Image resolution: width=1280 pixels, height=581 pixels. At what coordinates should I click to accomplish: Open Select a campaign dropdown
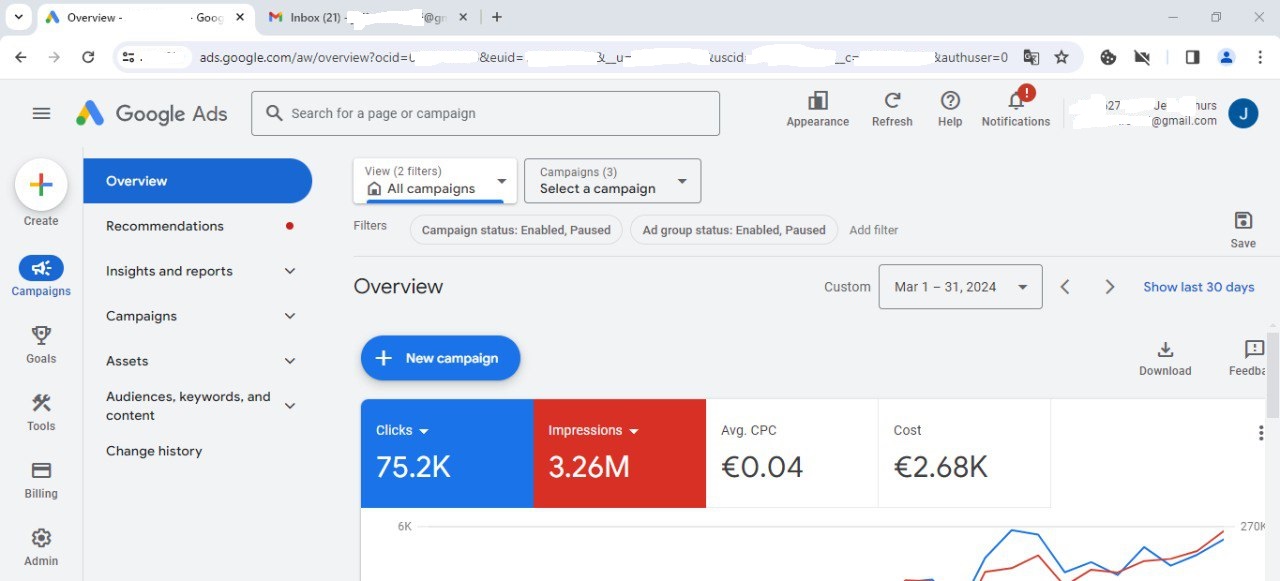(613, 181)
